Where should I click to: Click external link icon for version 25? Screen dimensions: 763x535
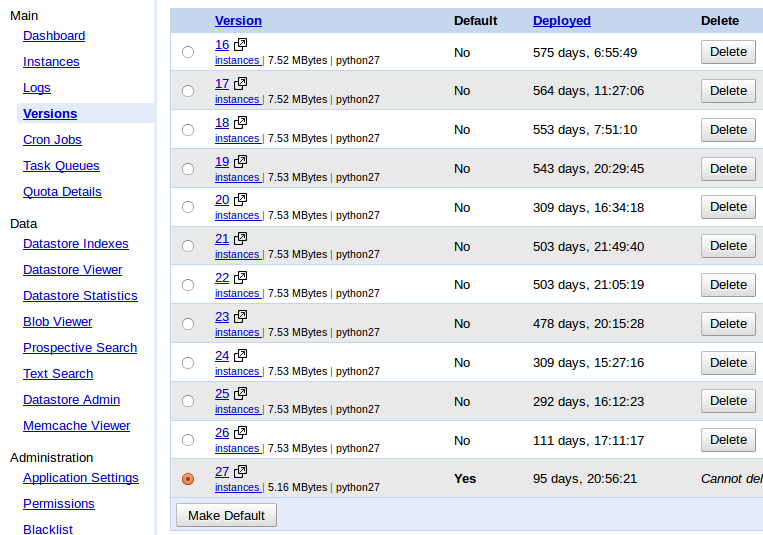pos(241,394)
